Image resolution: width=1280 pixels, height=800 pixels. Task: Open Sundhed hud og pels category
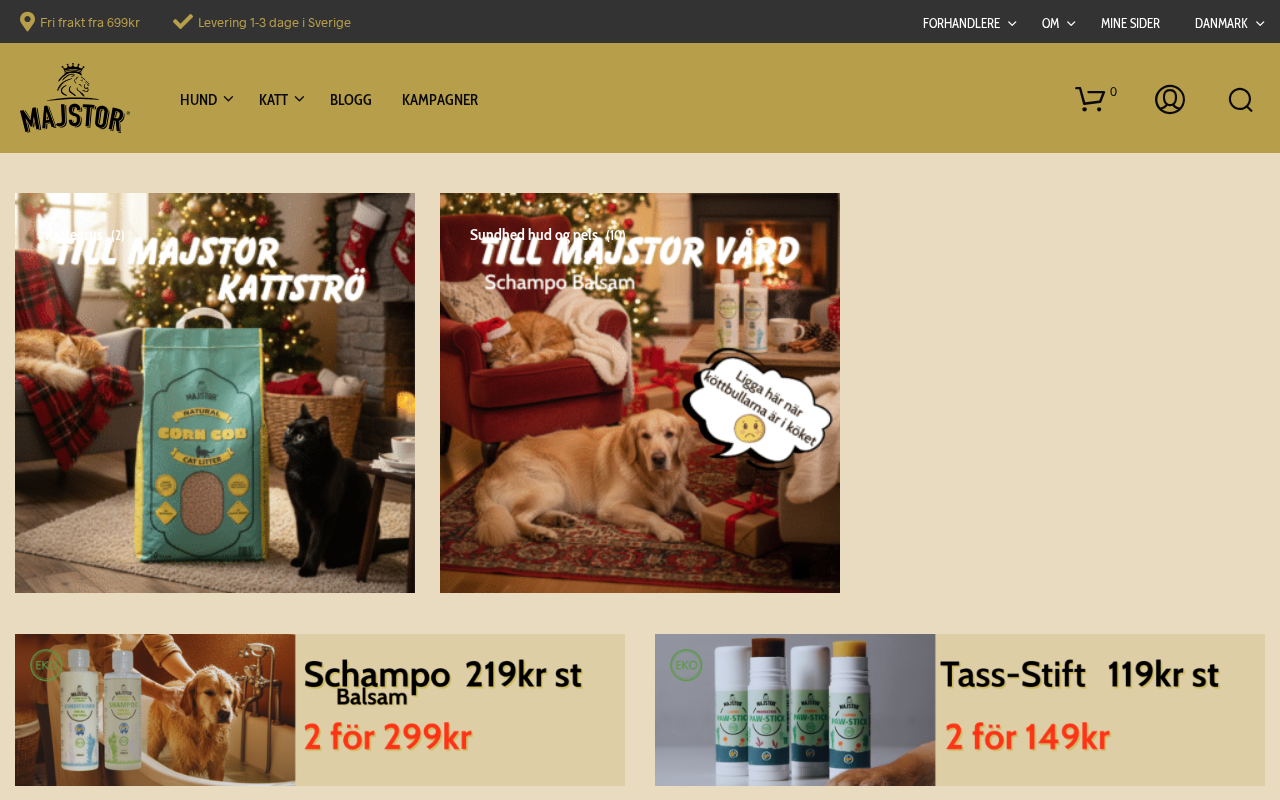click(548, 235)
